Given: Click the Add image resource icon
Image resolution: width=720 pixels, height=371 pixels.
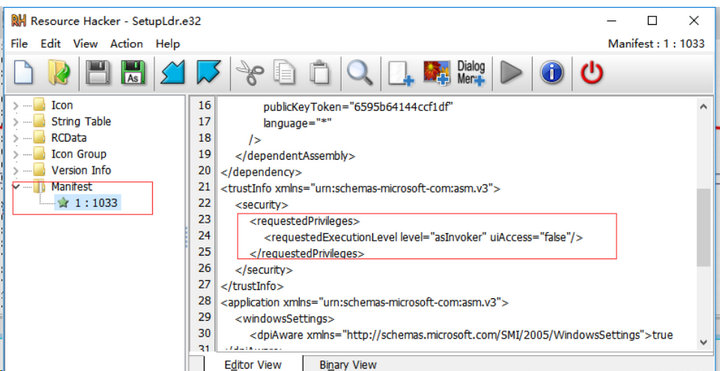Looking at the screenshot, I should pos(436,73).
